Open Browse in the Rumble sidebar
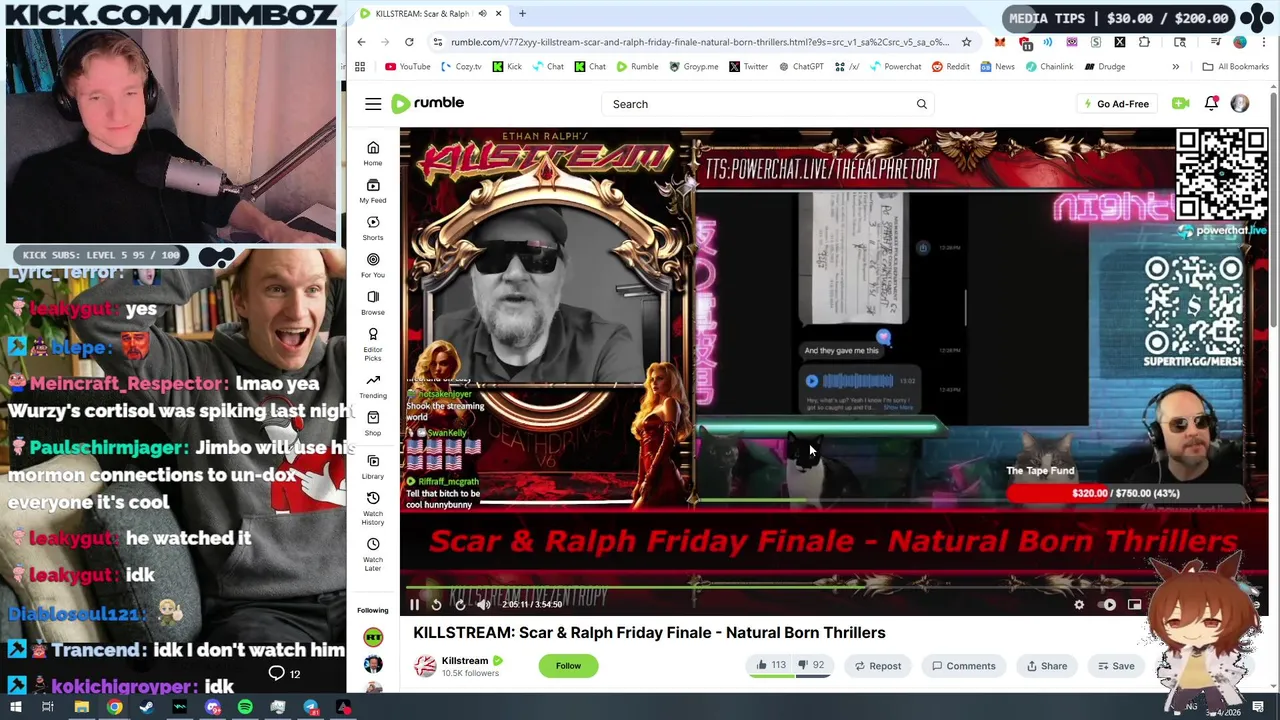Viewport: 1280px width, 720px height. (x=373, y=301)
